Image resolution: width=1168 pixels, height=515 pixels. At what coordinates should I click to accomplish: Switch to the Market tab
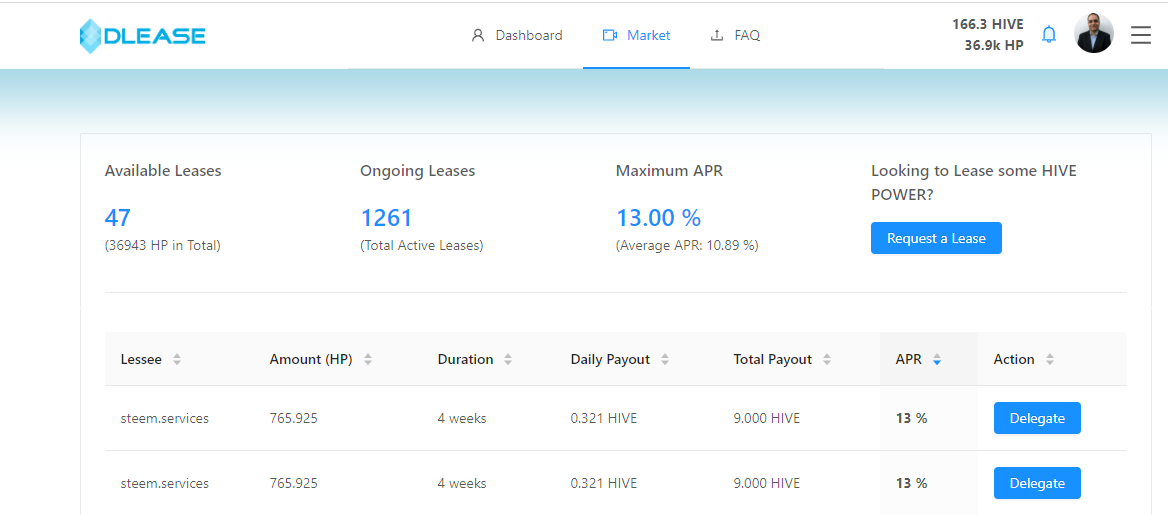point(637,35)
